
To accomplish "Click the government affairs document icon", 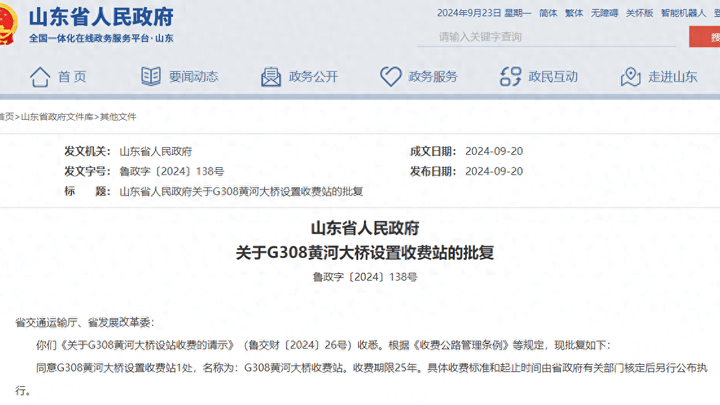I will tap(271, 77).
